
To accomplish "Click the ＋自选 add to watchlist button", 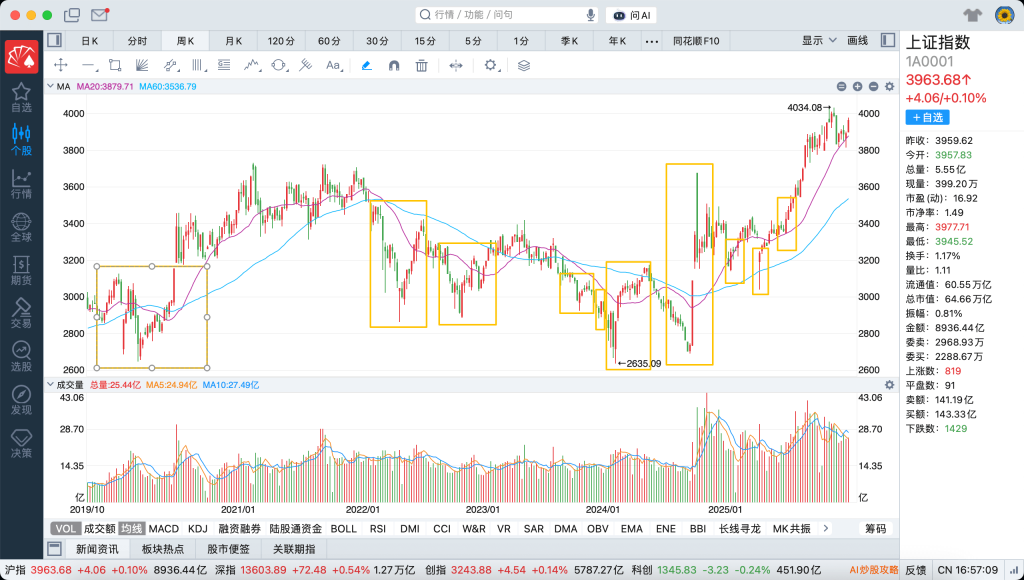I will tap(927, 118).
